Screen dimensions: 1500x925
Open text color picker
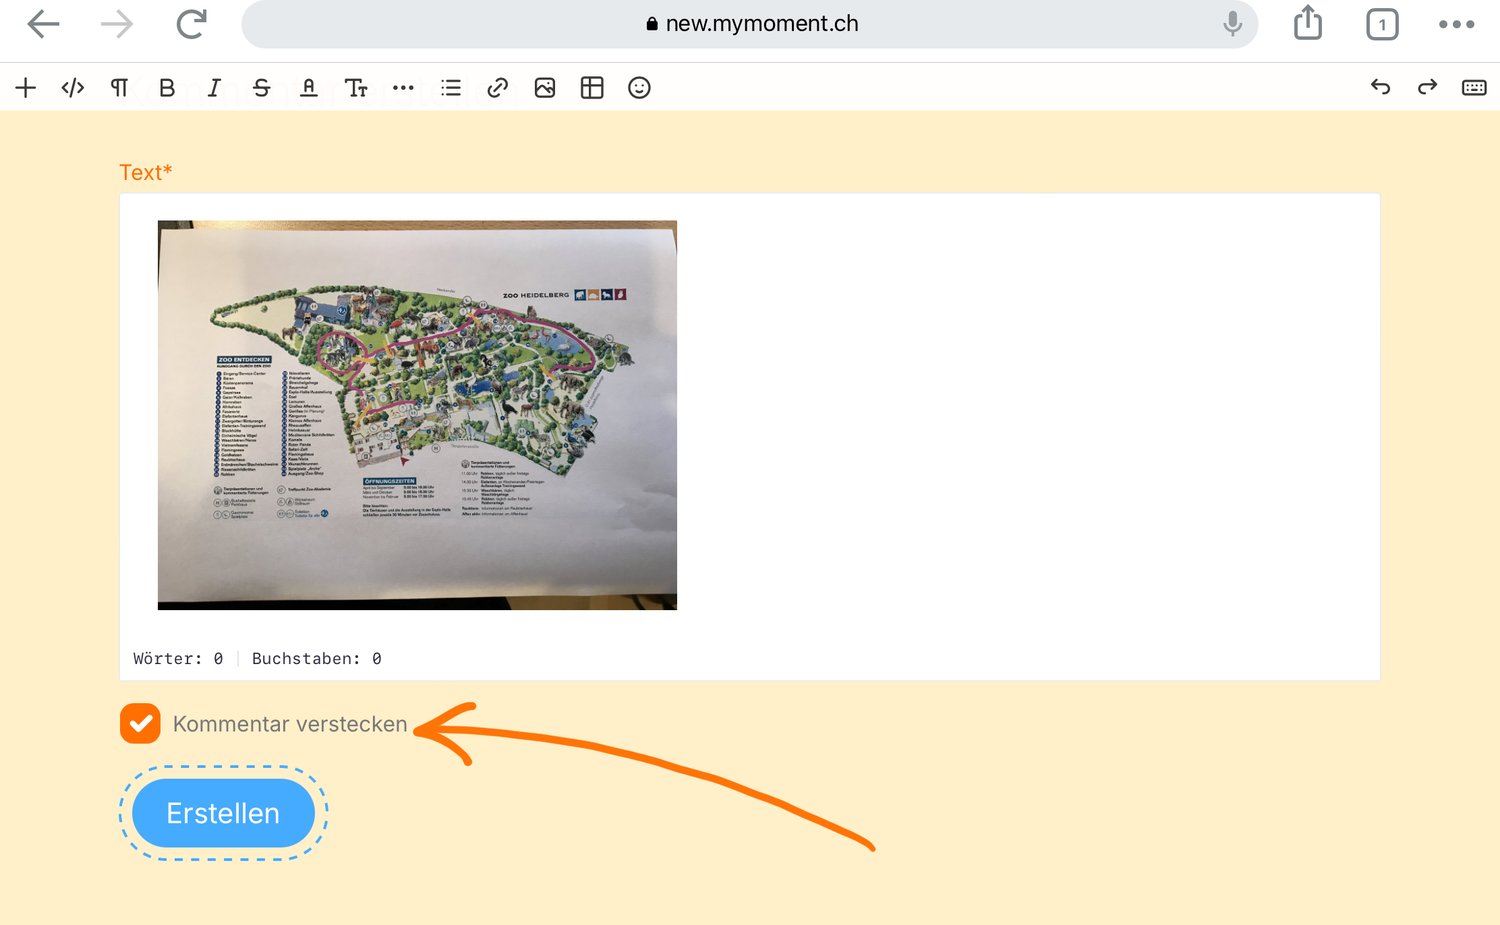click(309, 88)
